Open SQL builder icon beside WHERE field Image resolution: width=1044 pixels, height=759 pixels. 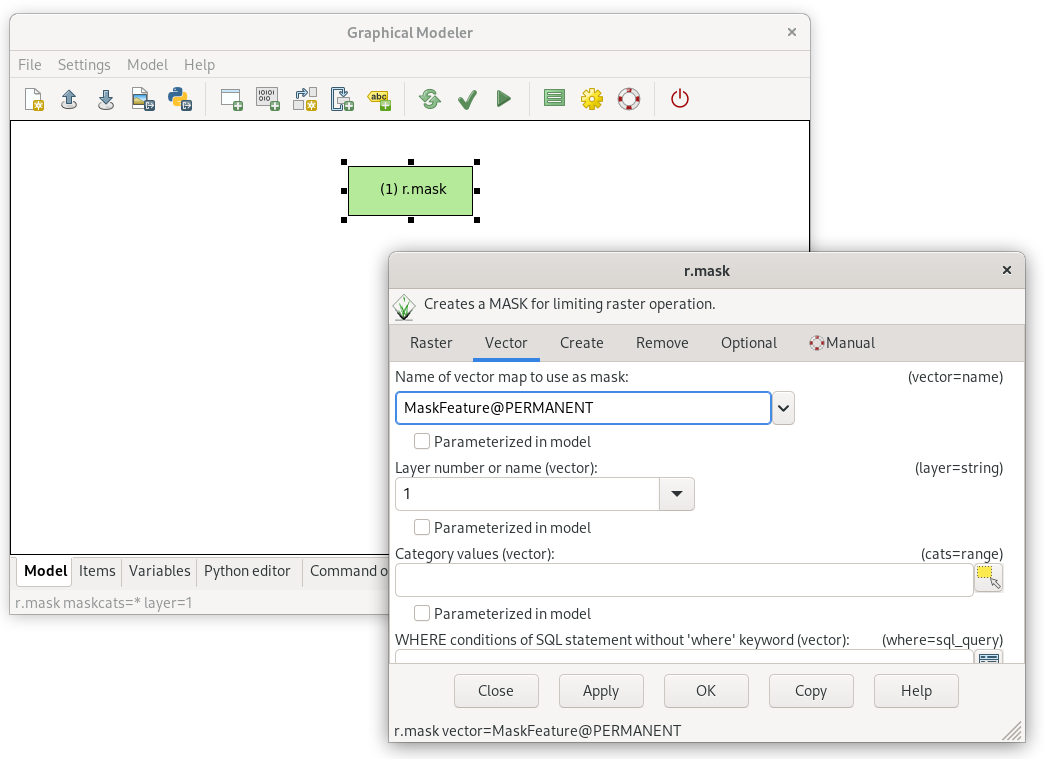coord(989,658)
